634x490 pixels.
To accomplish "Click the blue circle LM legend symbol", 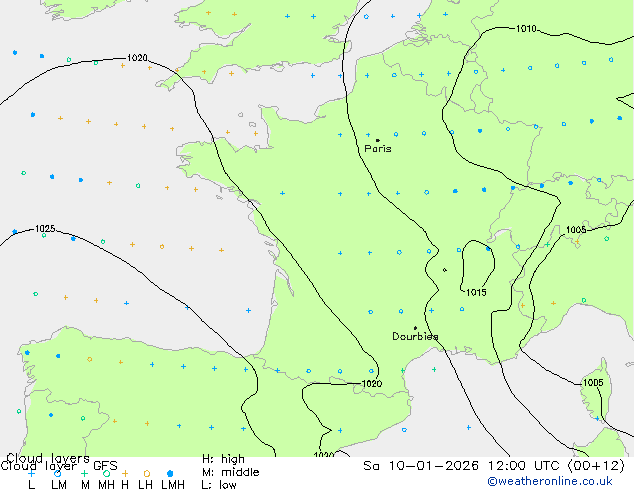I will (x=58, y=473).
